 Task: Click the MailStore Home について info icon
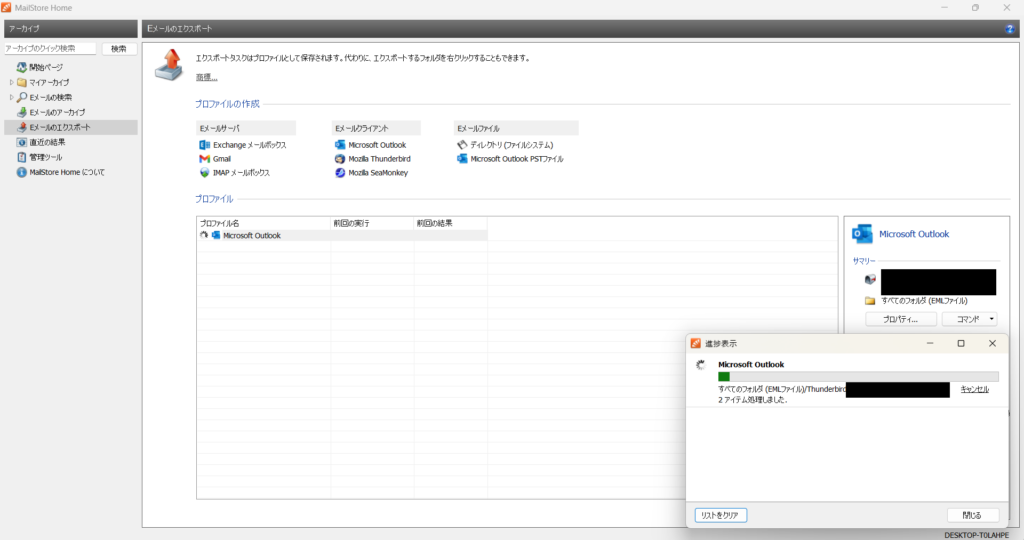(22, 172)
